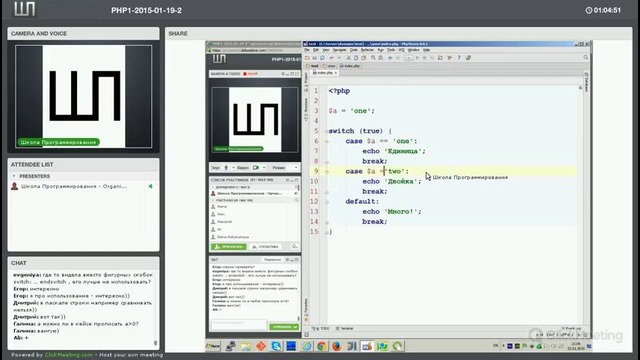The width and height of the screenshot is (640, 360).
Task: Click the camera thumbnail in Camera and Voice panel
Action: point(84,96)
